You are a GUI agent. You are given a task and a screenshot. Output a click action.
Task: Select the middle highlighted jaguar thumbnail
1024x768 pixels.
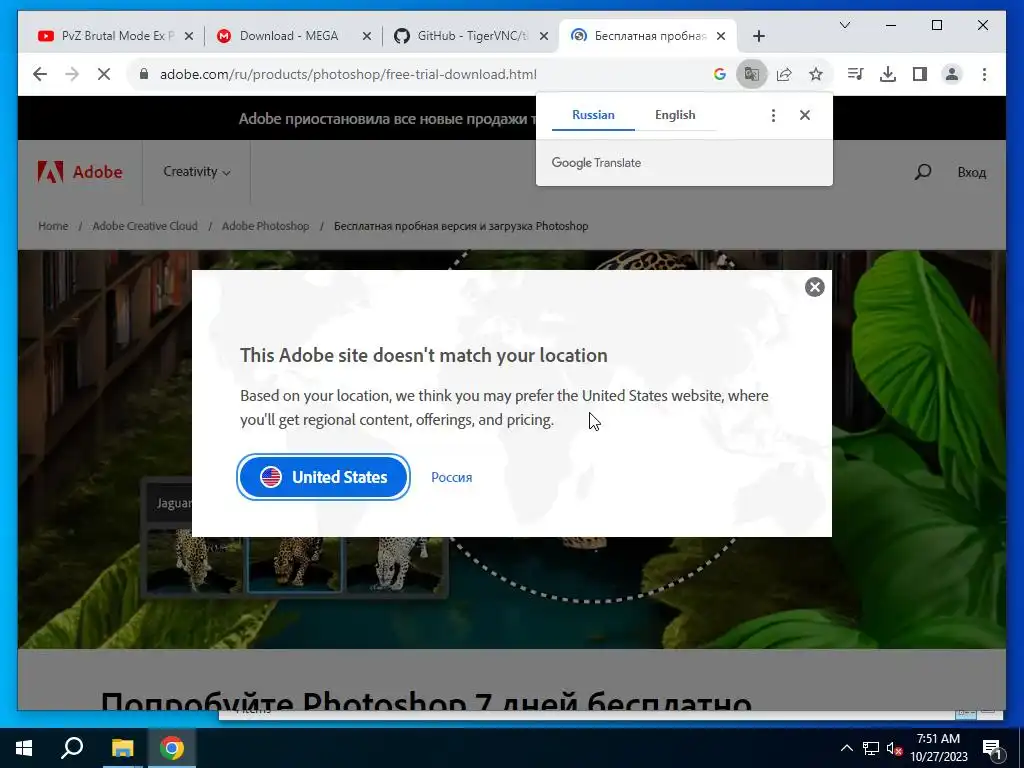(295, 564)
